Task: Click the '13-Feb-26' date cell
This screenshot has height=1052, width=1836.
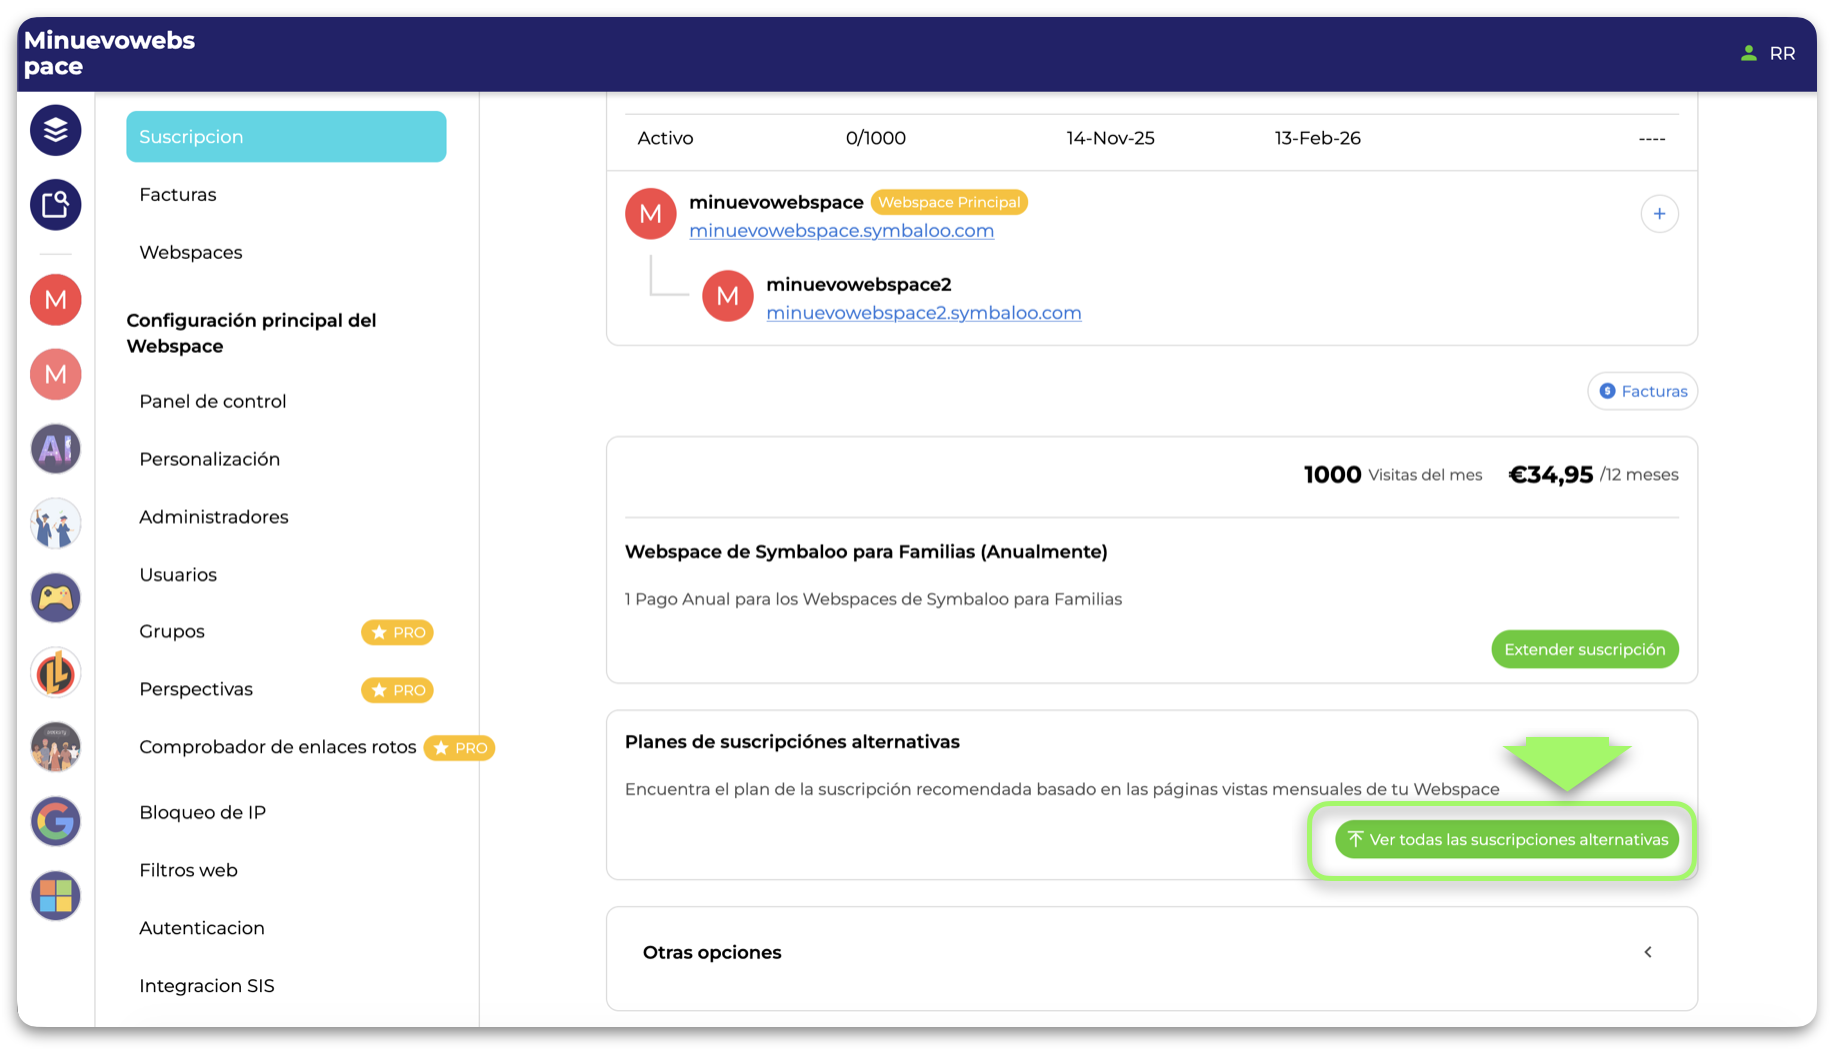Action: (1318, 139)
